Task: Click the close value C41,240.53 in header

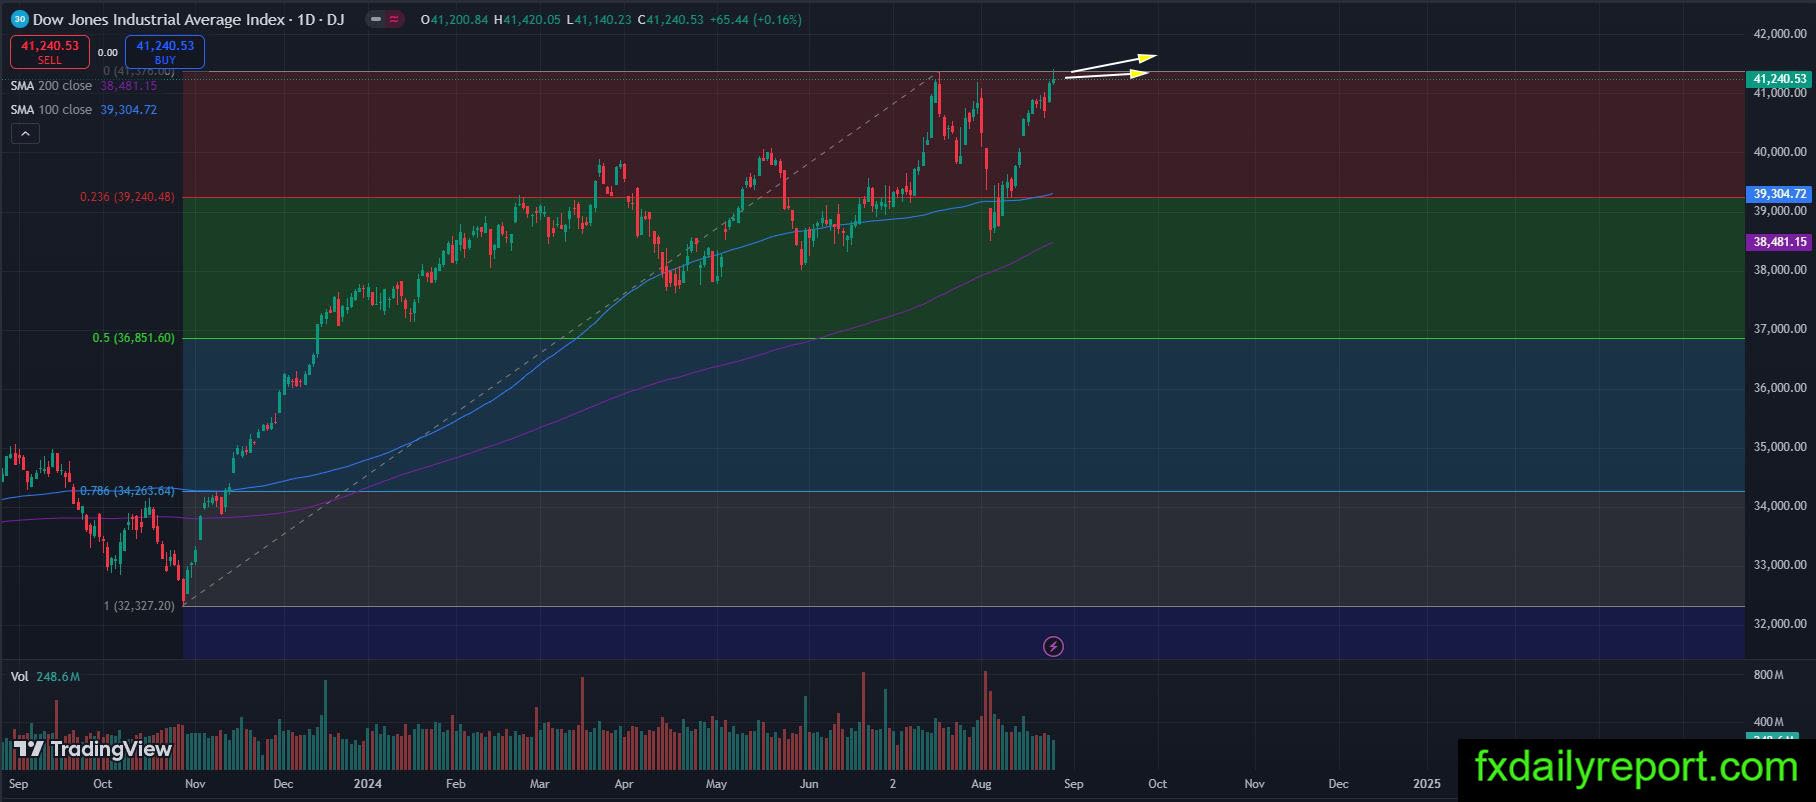Action: [670, 19]
